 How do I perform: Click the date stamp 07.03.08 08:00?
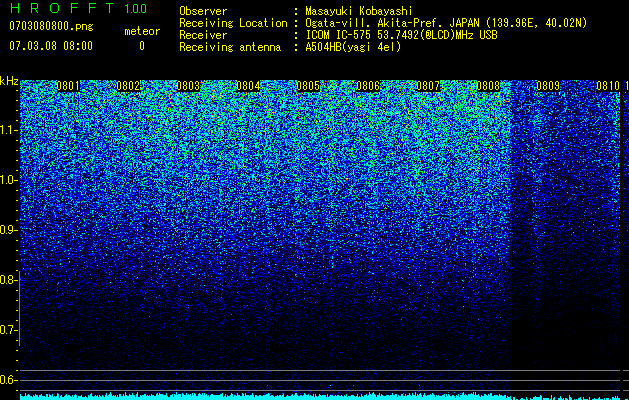click(51, 46)
